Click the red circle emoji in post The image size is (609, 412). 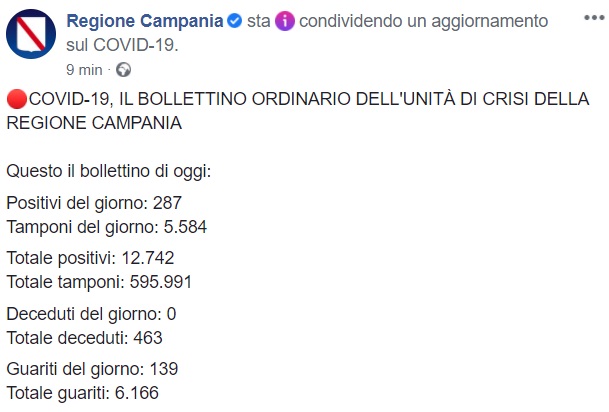[17, 99]
